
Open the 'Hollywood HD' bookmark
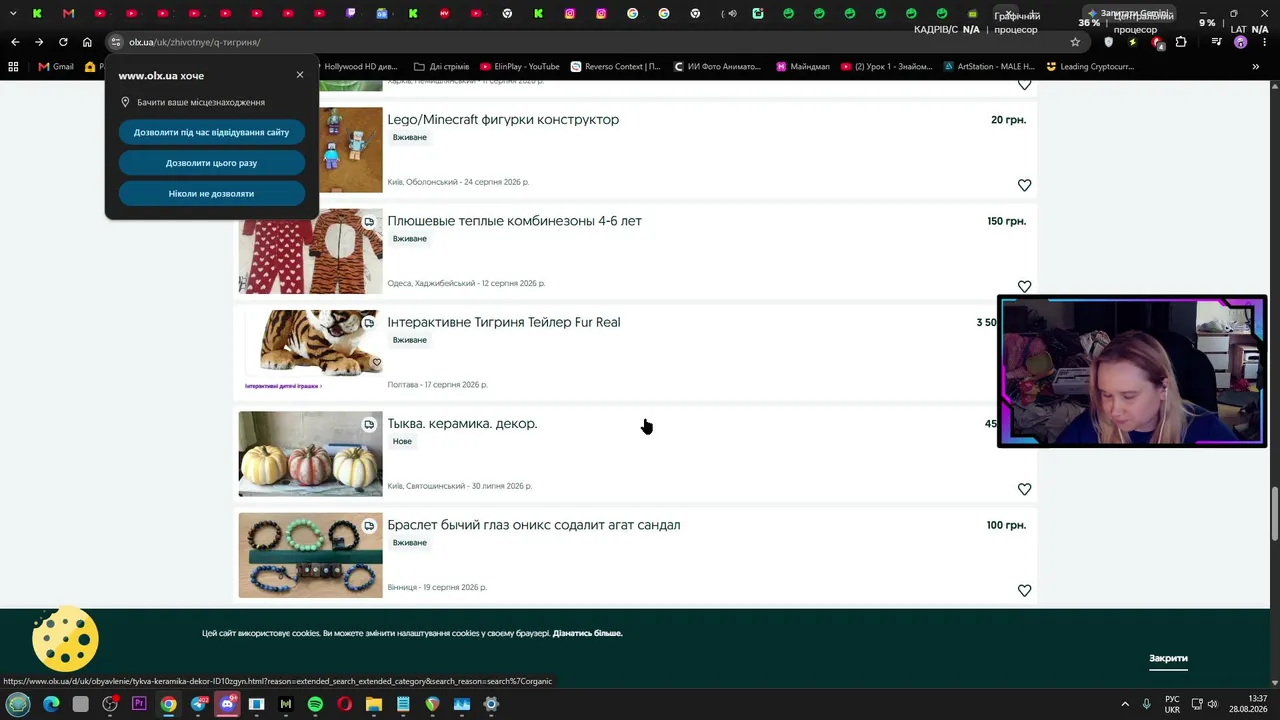359,67
